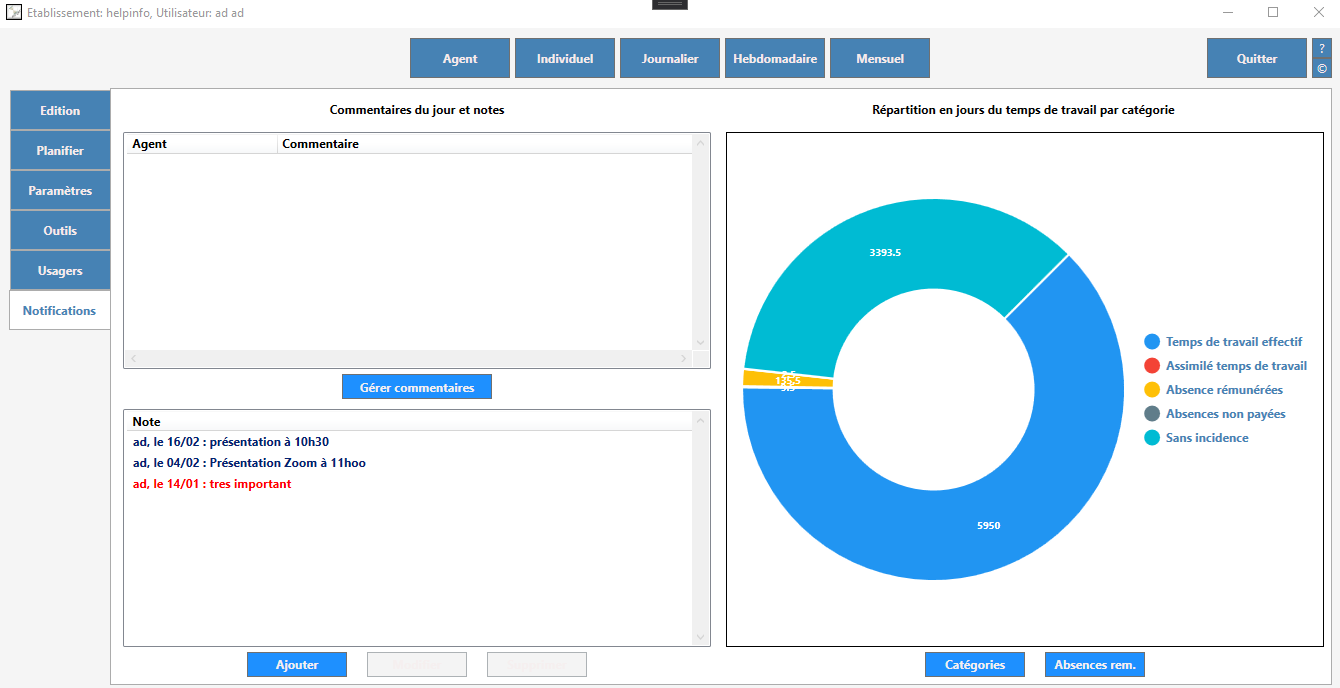Click the Absences rem. button
Image resolution: width=1340 pixels, height=688 pixels.
1095,665
